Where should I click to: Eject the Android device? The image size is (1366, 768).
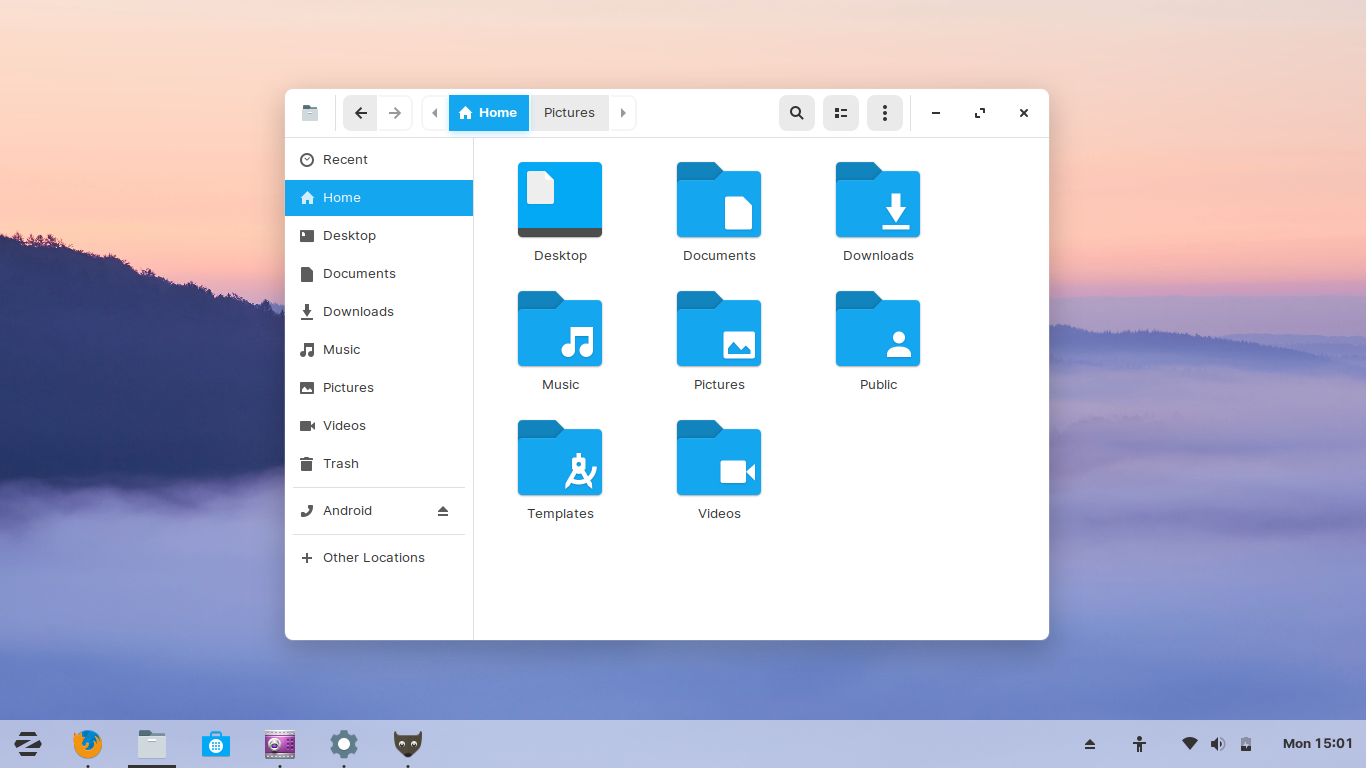tap(443, 511)
